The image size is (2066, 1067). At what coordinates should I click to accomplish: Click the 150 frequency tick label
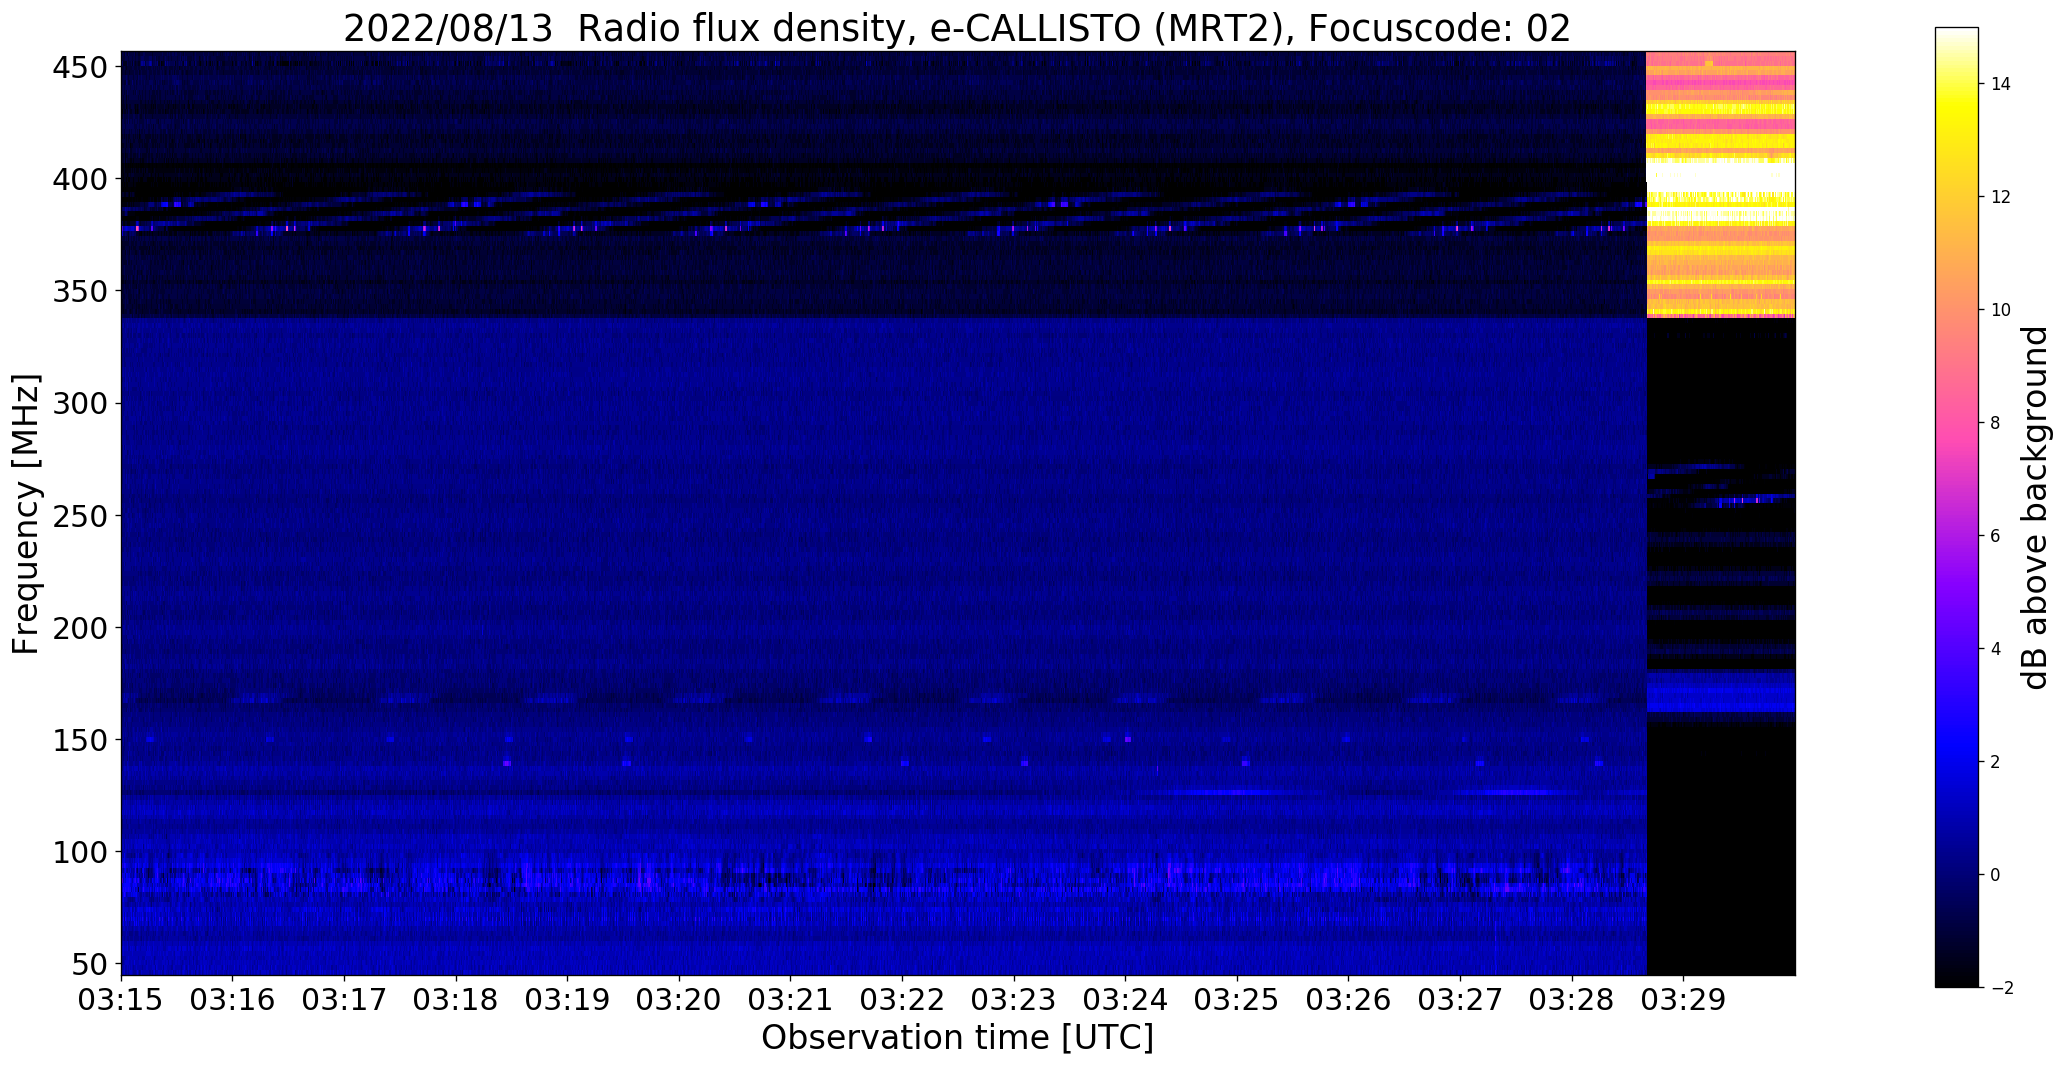click(80, 740)
